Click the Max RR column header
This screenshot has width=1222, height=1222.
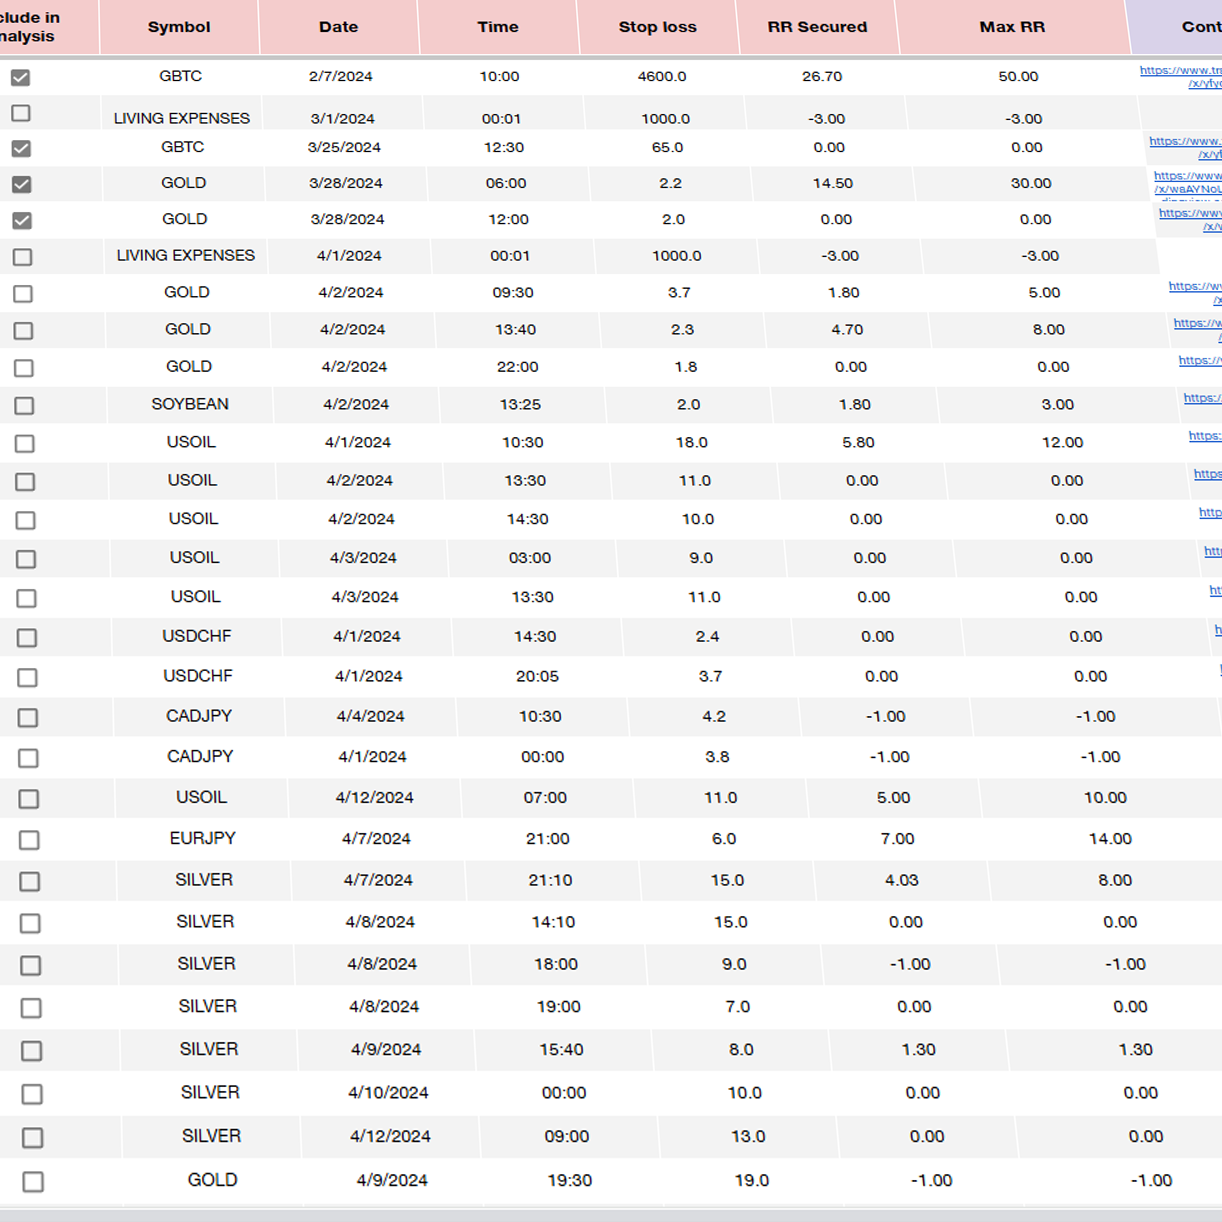(1012, 27)
